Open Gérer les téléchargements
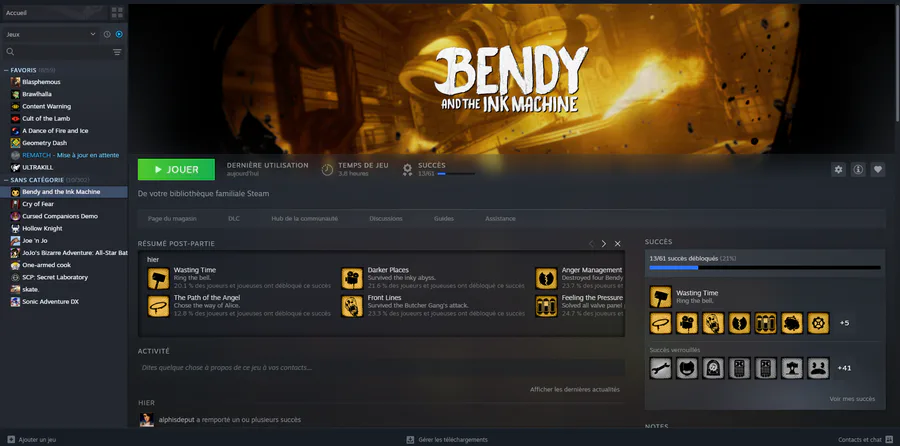The height and width of the screenshot is (446, 900). point(447,440)
